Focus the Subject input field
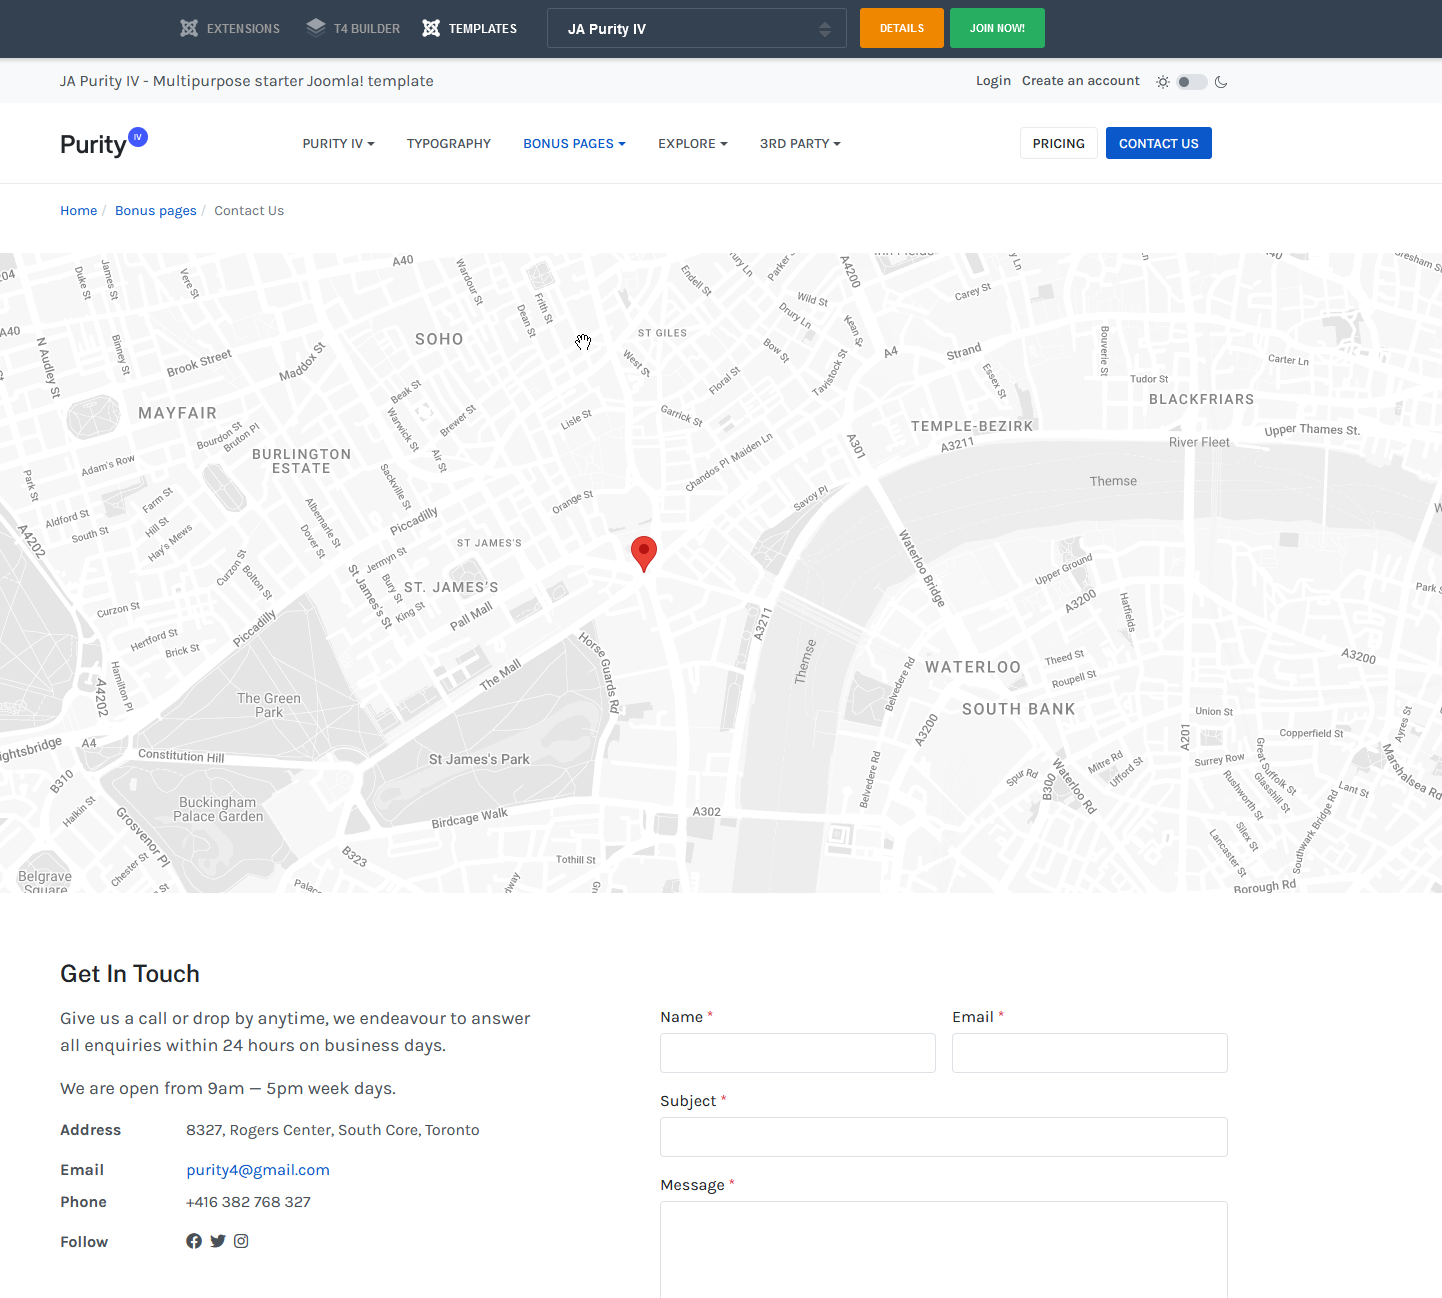 coord(943,1137)
